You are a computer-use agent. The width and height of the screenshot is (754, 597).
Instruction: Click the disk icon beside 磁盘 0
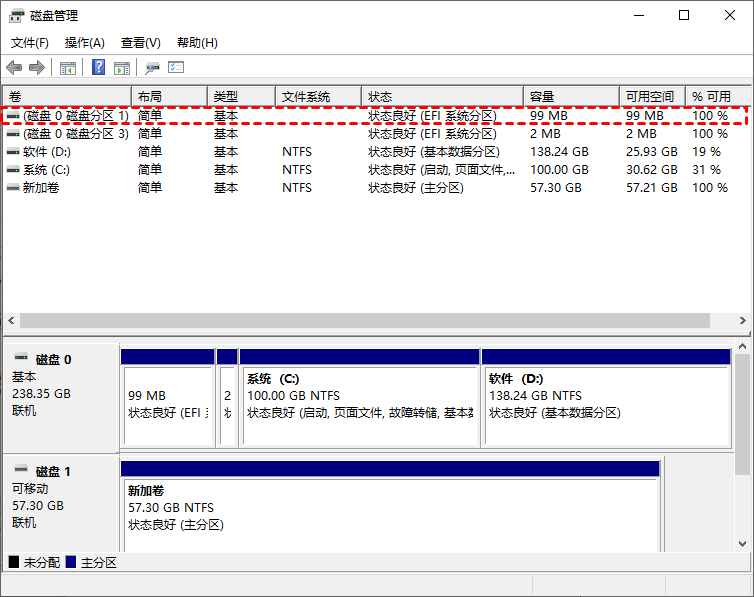point(21,357)
